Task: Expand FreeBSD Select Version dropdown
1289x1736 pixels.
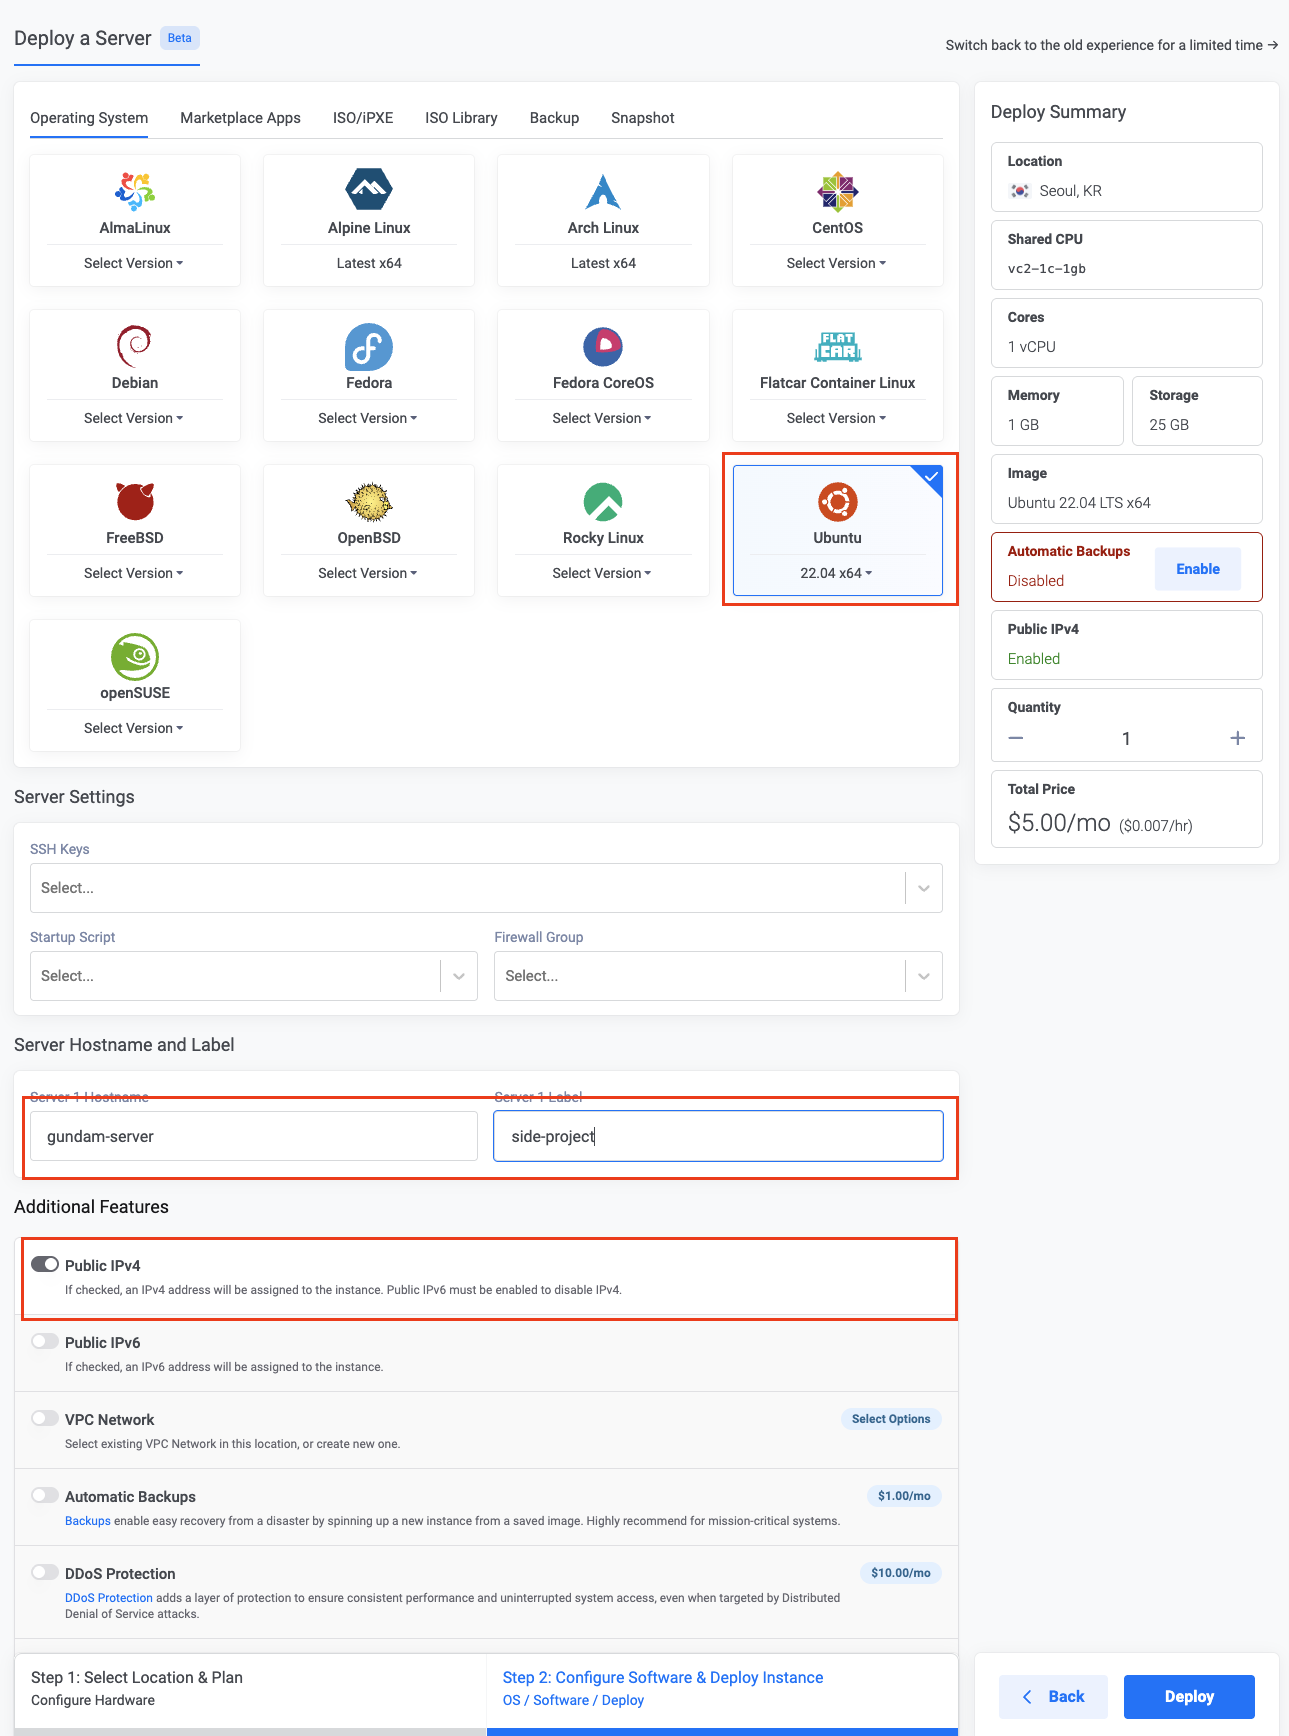Action: click(134, 573)
